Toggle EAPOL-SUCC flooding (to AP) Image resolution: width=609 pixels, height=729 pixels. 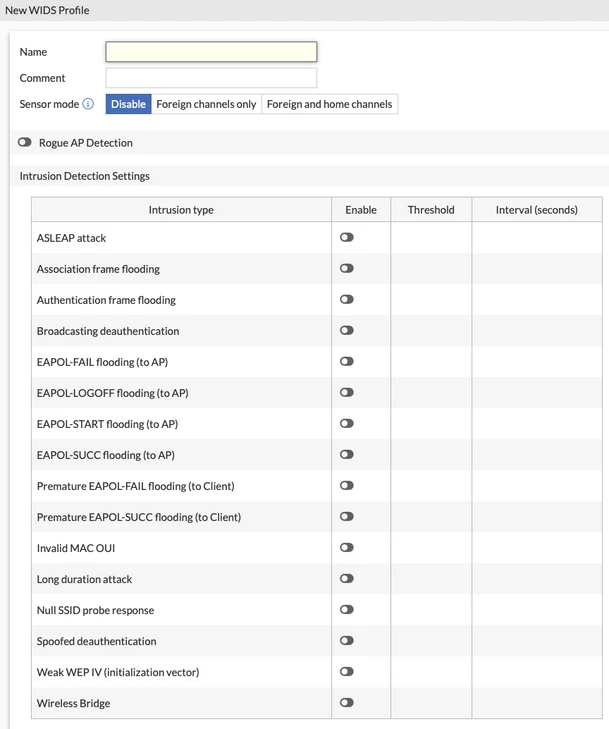click(347, 454)
